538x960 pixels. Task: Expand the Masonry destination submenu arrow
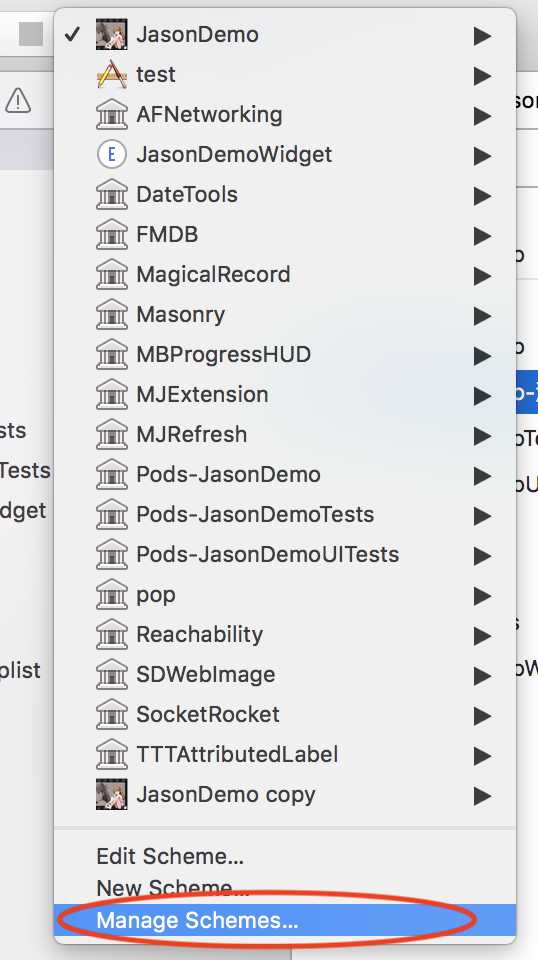[x=482, y=315]
